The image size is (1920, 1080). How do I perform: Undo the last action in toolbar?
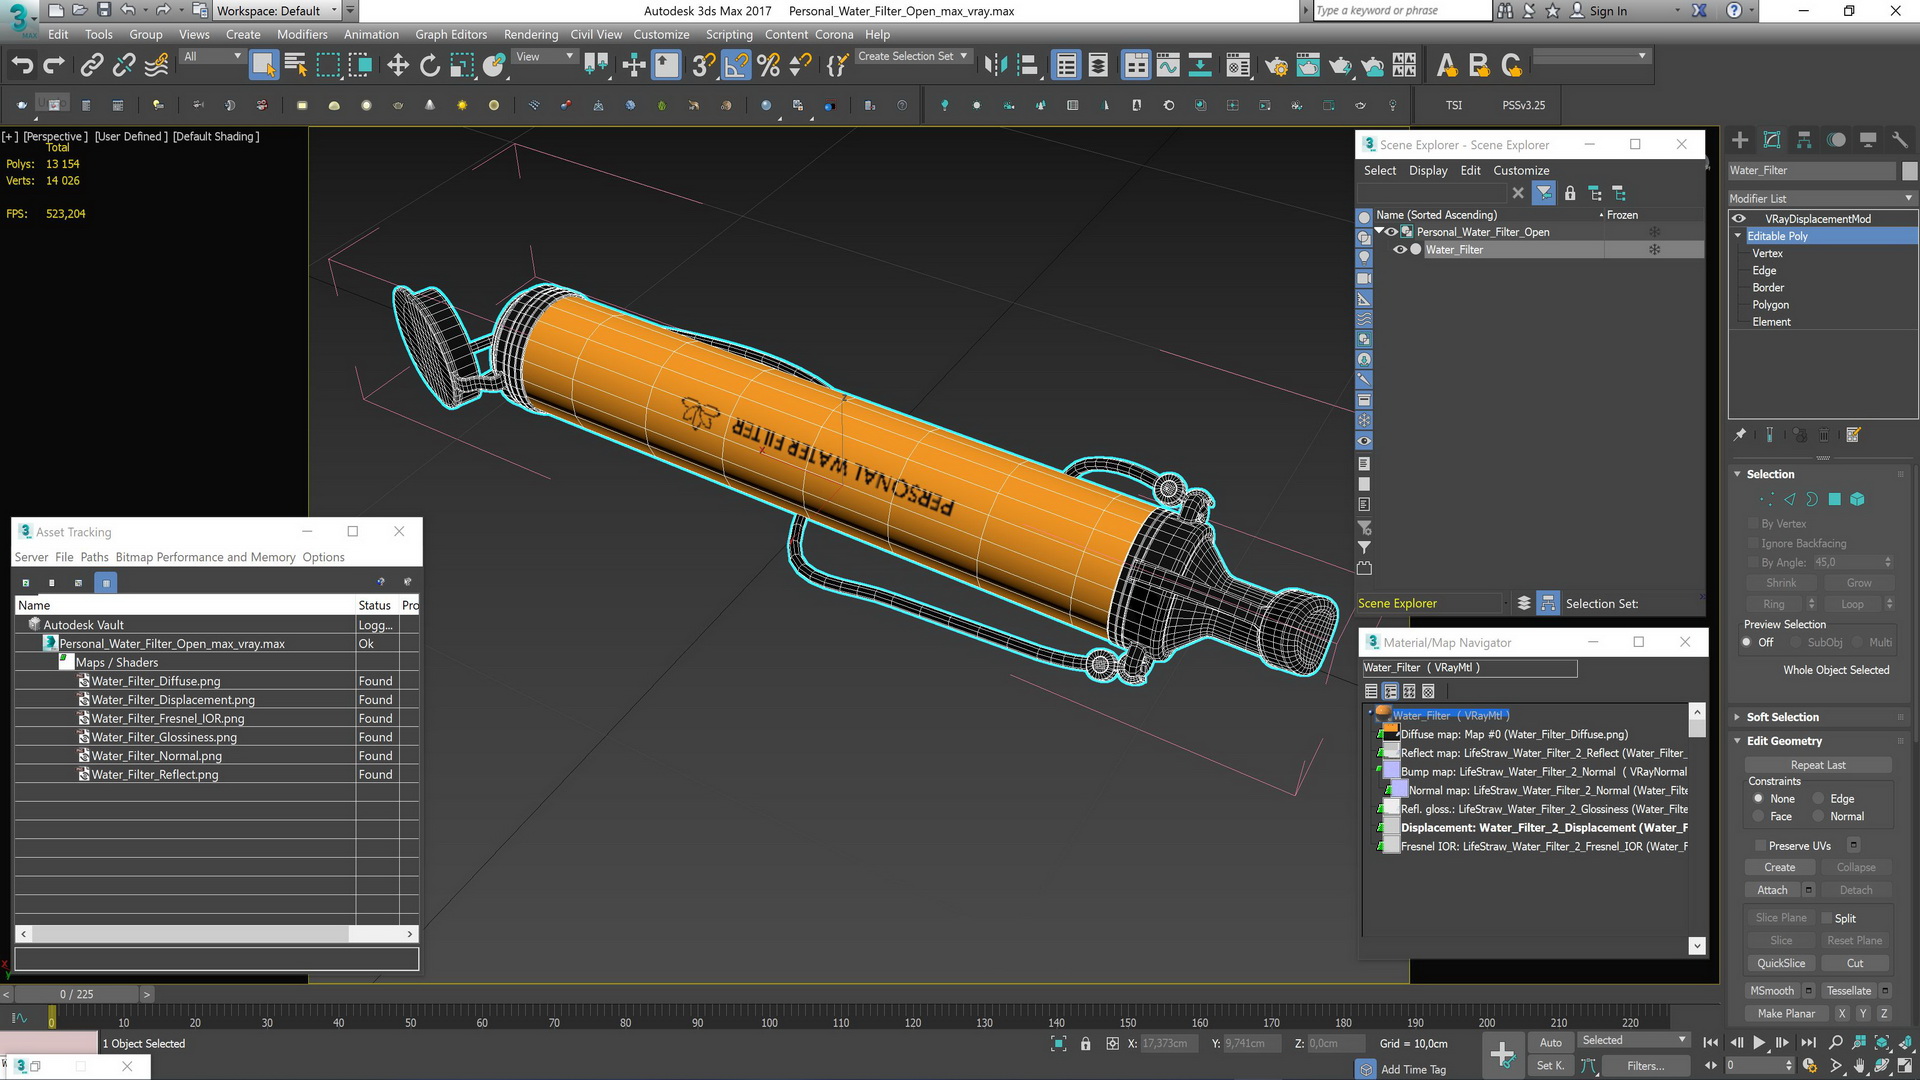(x=22, y=66)
